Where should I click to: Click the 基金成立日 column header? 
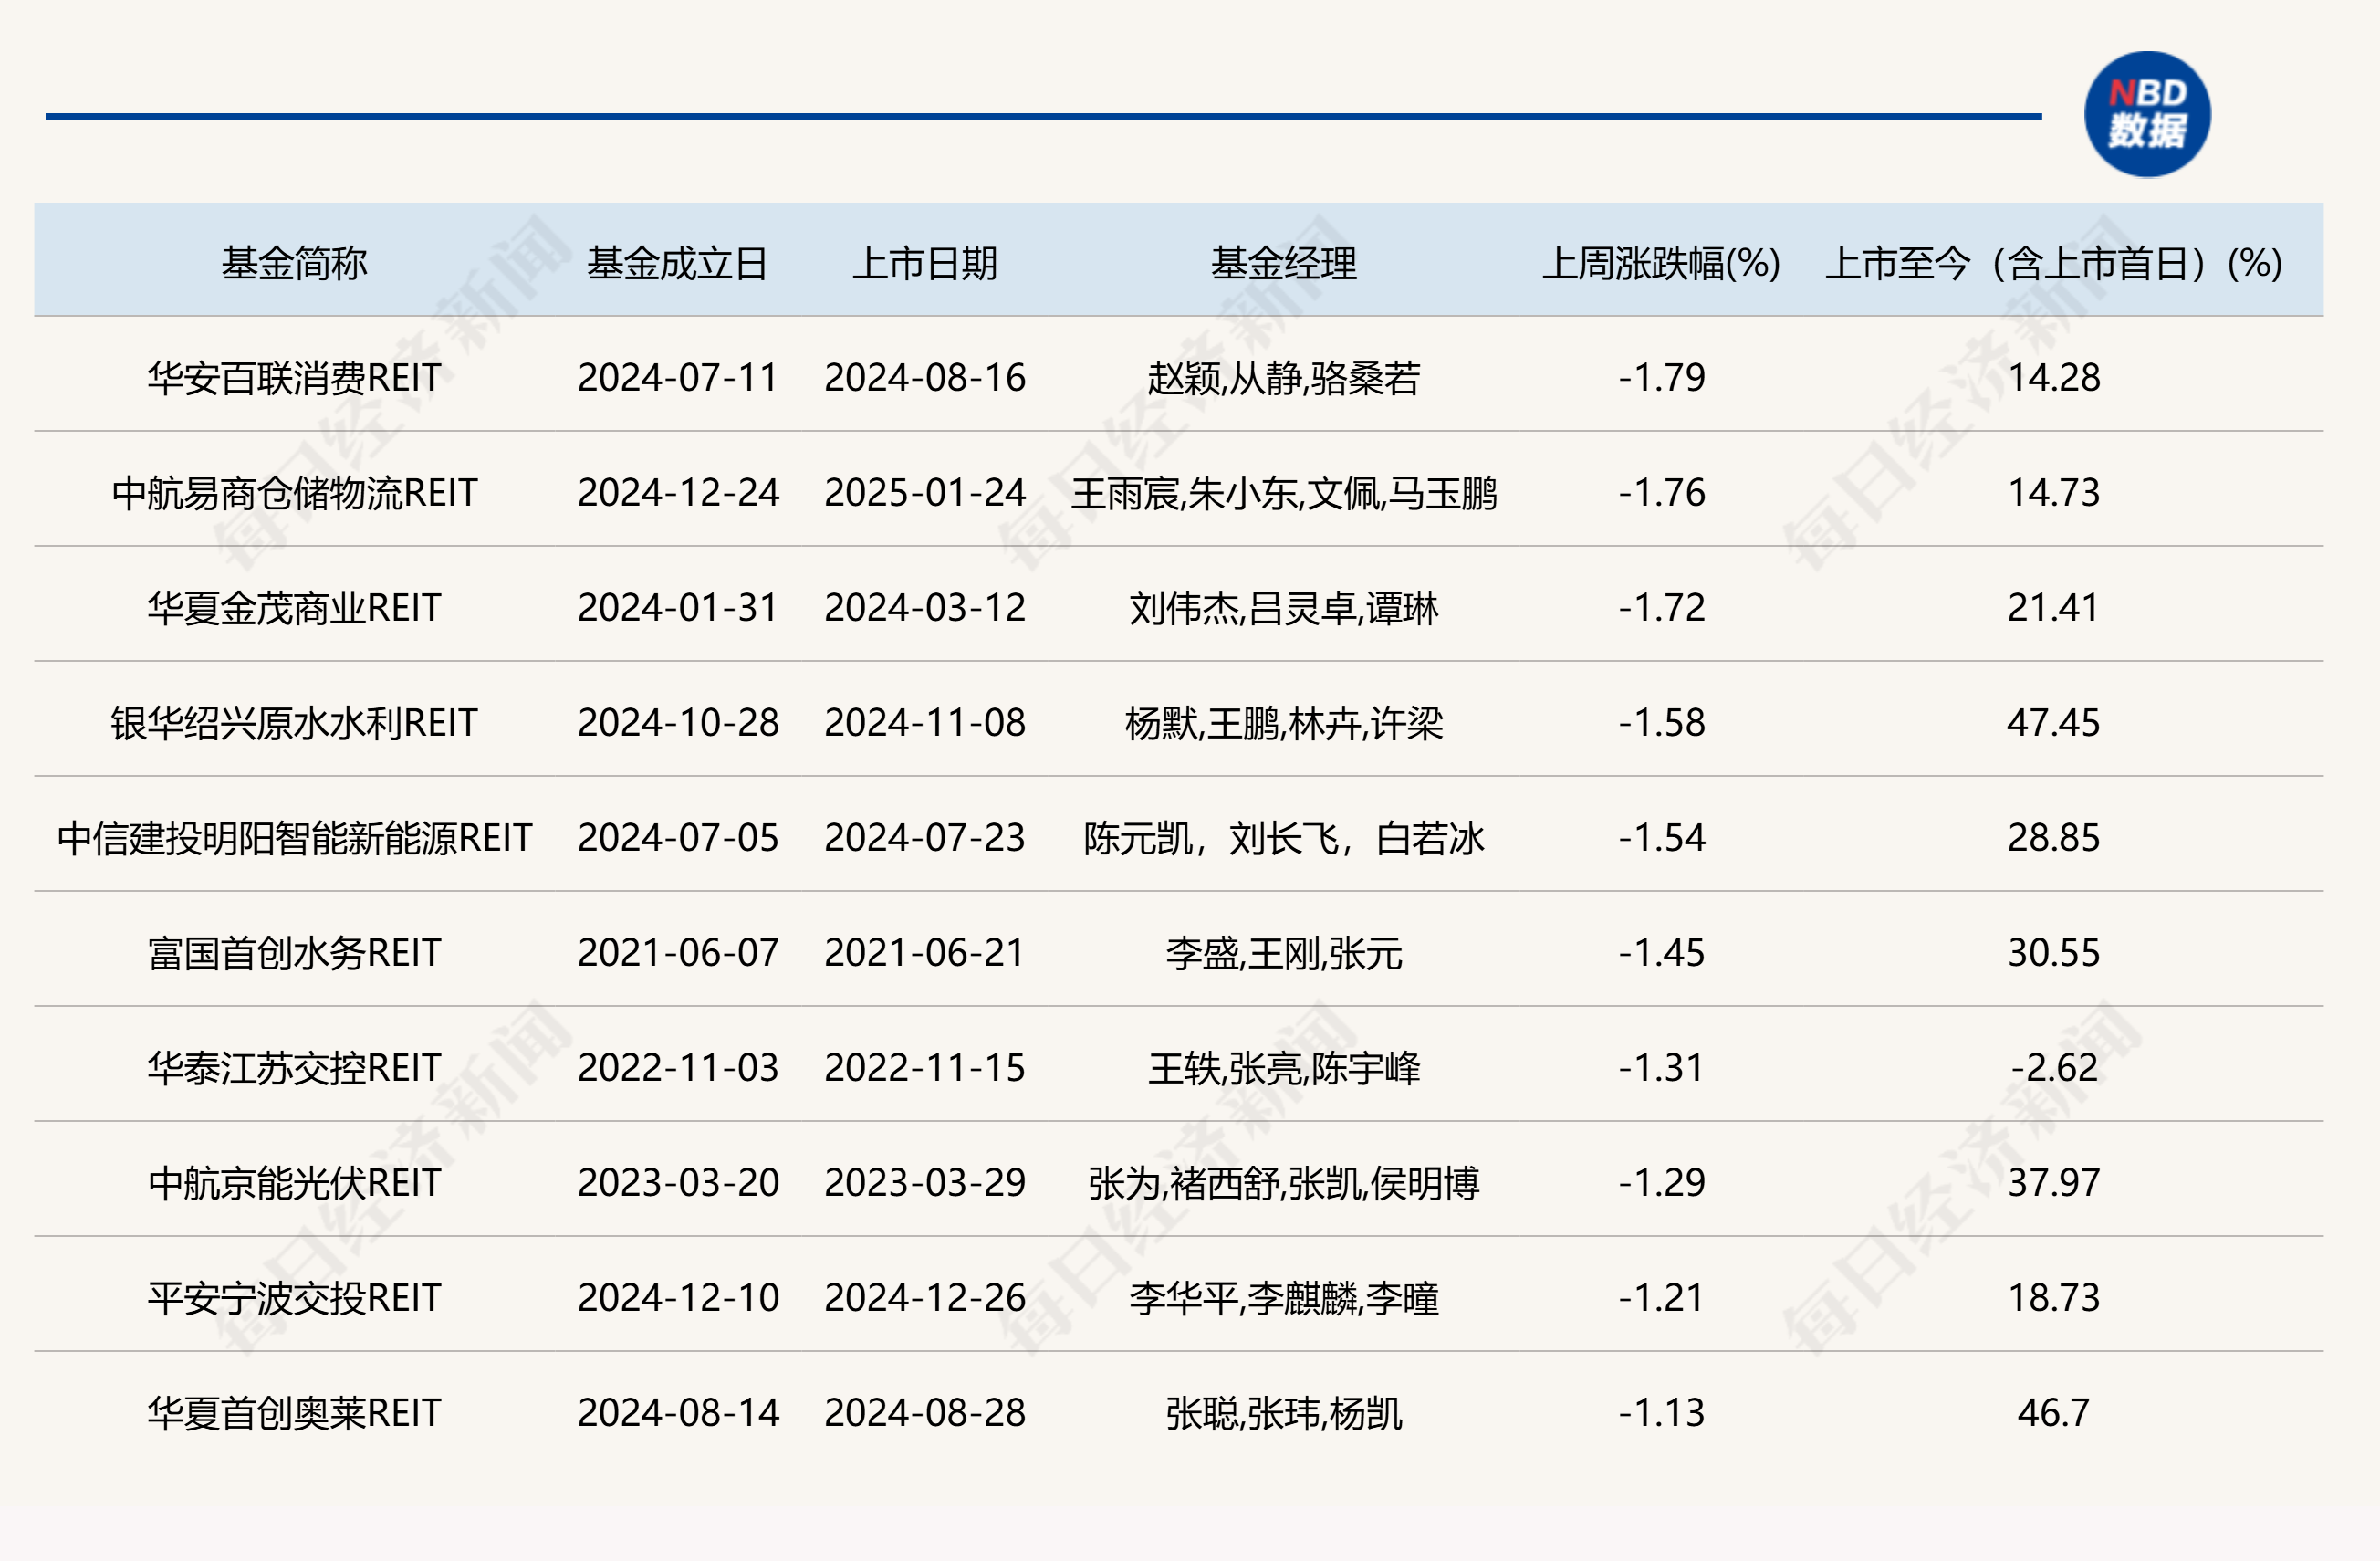point(677,264)
